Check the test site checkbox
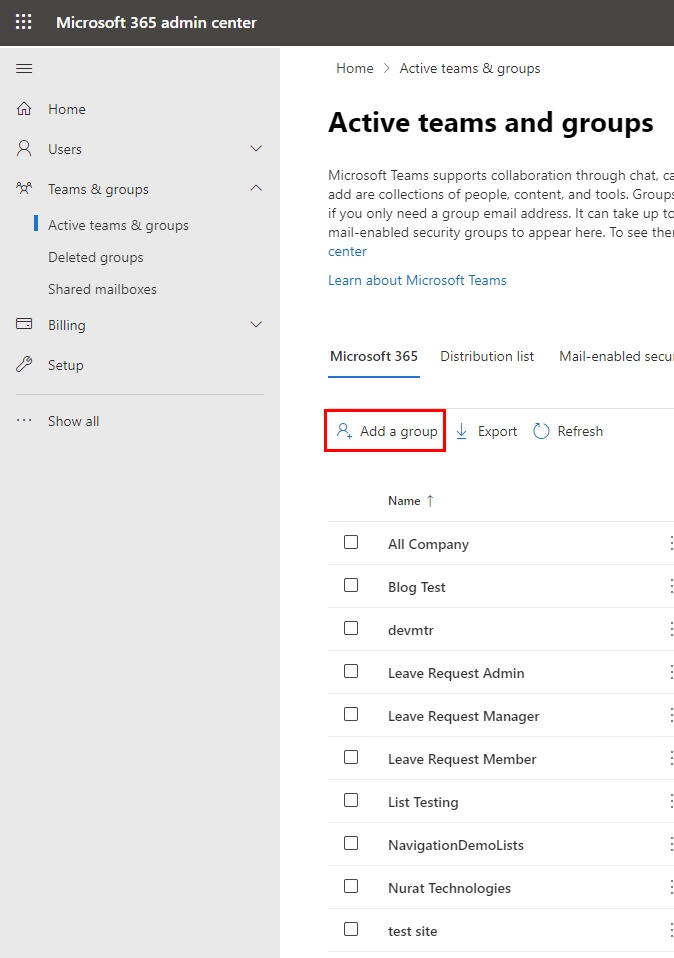 pyautogui.click(x=351, y=929)
